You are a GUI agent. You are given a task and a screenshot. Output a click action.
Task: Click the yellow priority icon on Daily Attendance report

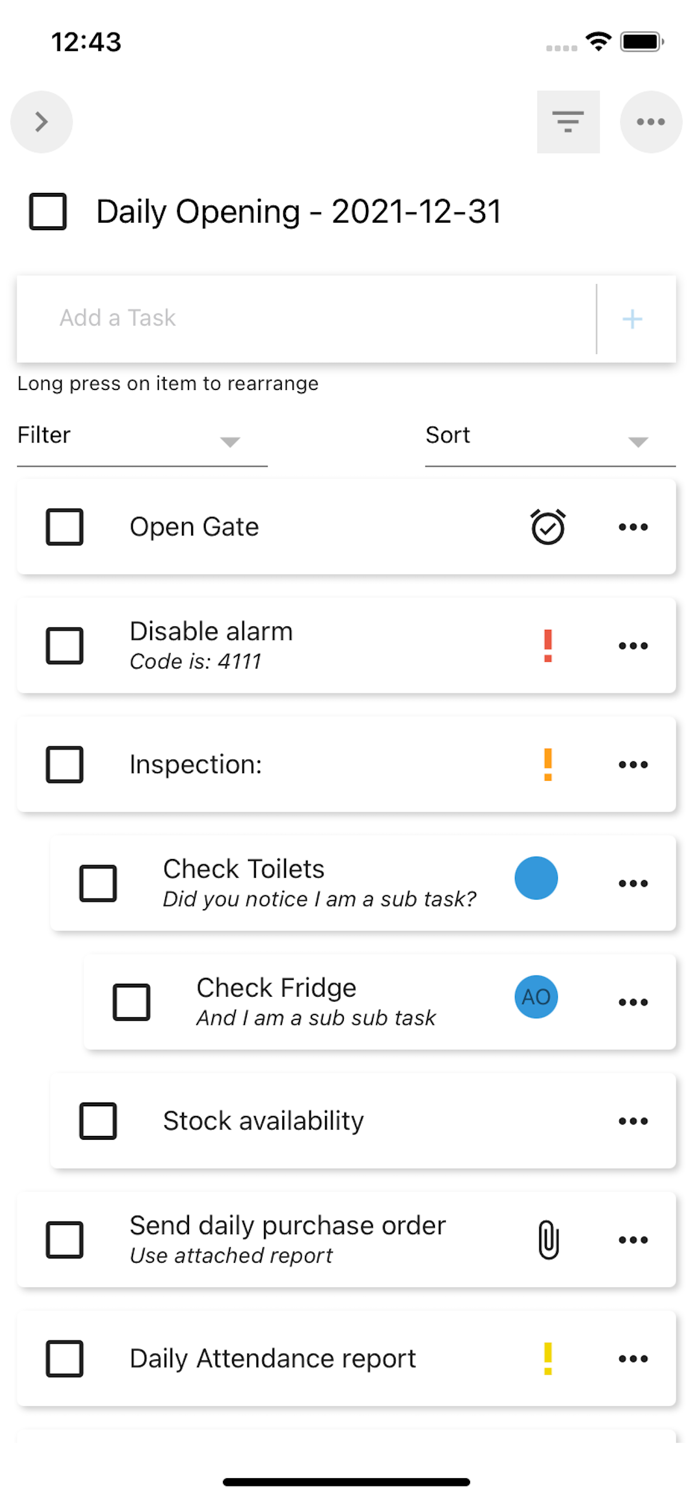548,1358
